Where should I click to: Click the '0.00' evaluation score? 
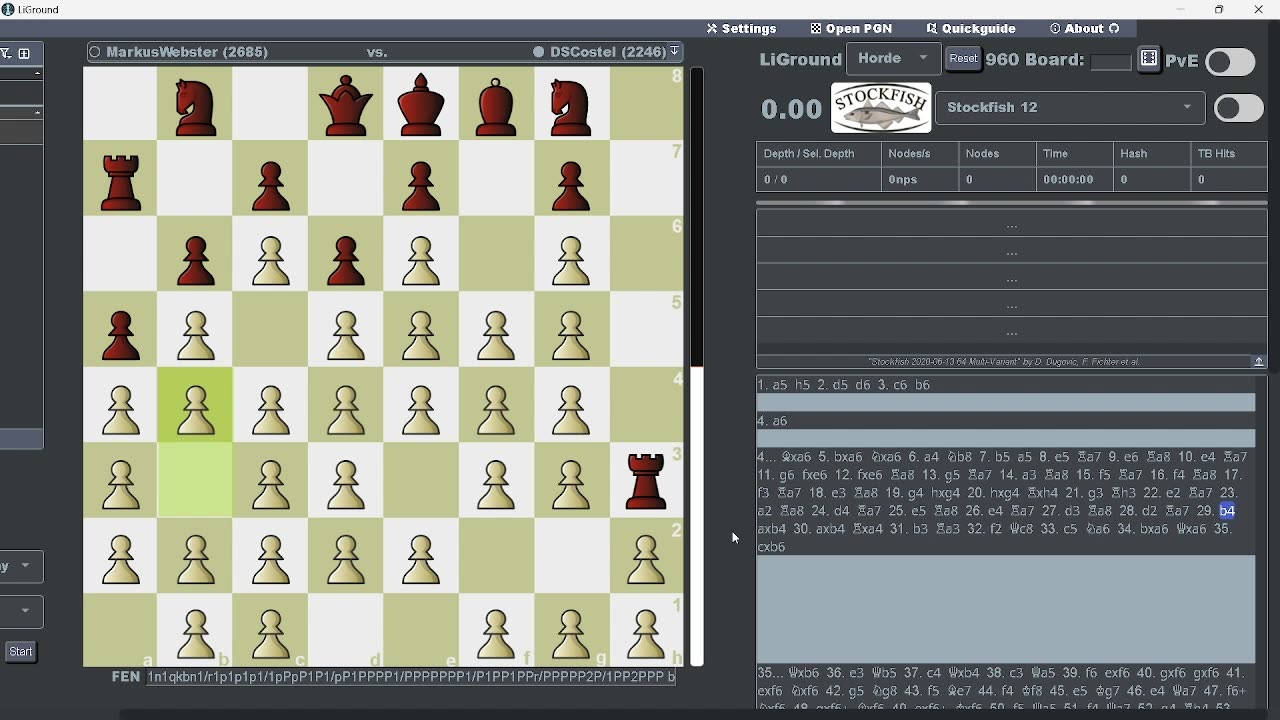[x=792, y=109]
